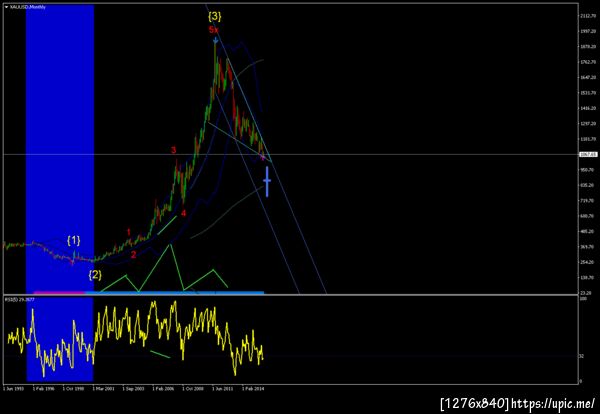Click the 23.20 price scale label

pos(586,293)
